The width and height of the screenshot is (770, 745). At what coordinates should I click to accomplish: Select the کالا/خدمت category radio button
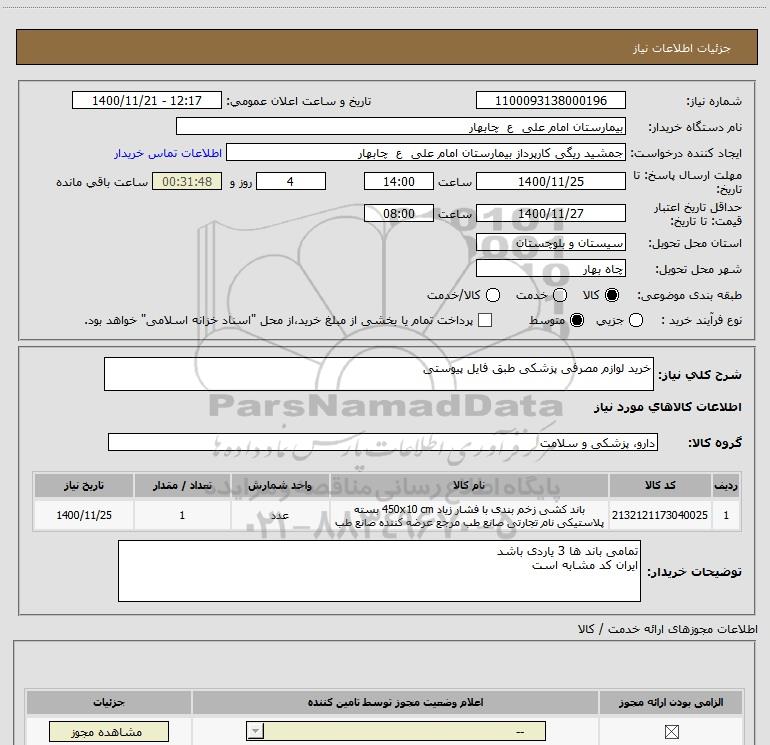click(x=493, y=295)
